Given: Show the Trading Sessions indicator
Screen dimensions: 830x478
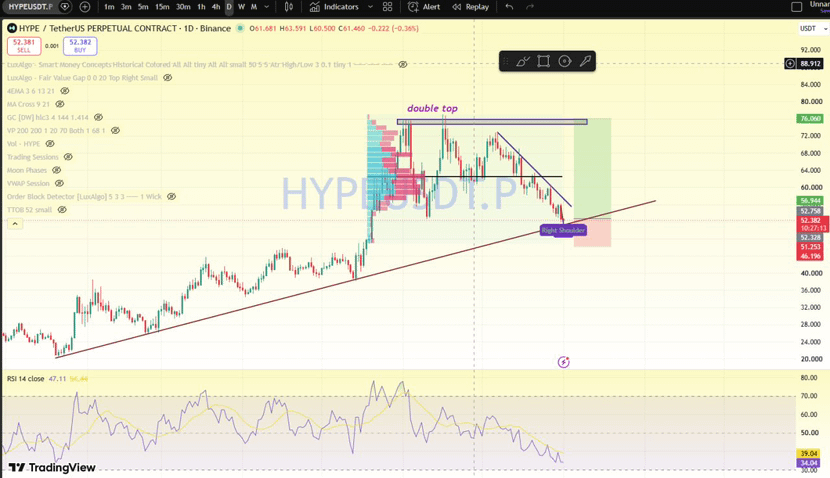Looking at the screenshot, I should (68, 157).
